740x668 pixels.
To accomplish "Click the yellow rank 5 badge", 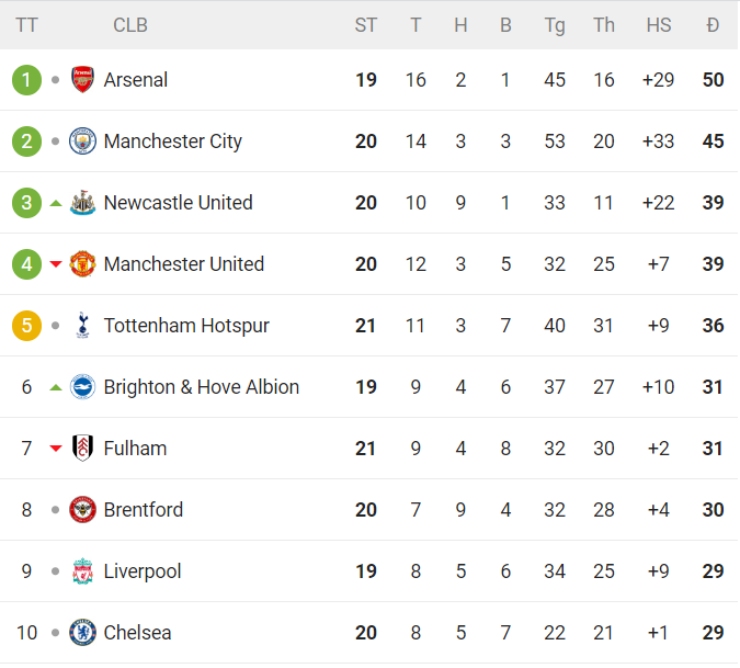I will [x=27, y=325].
